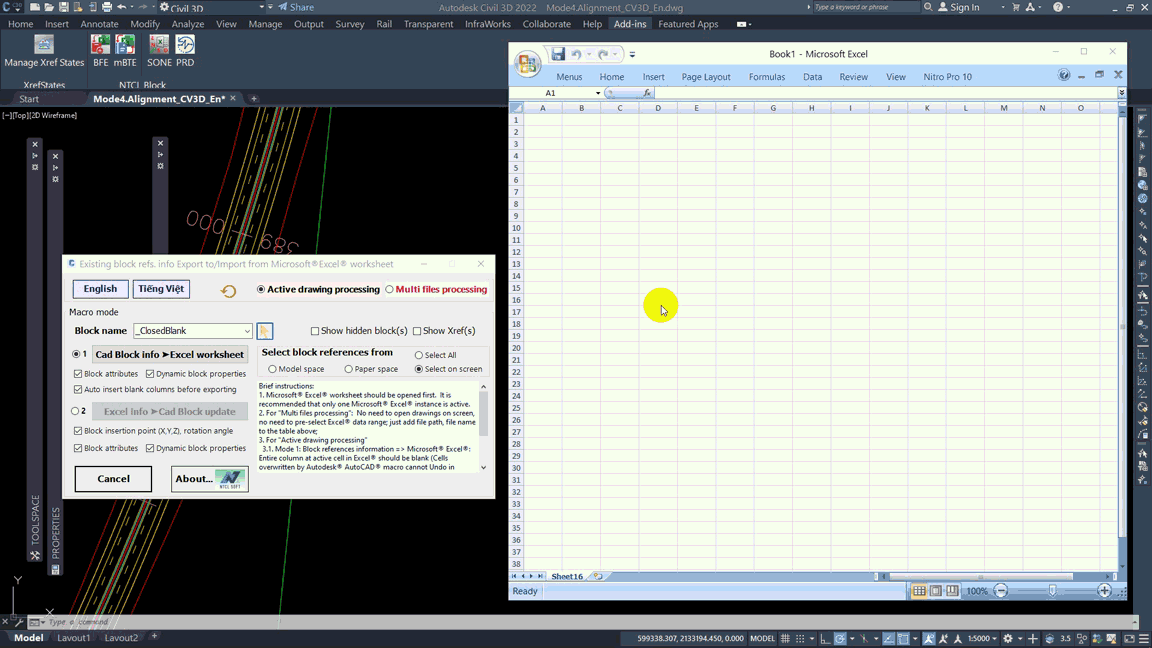The width and height of the screenshot is (1152, 648).
Task: Expand the Customize Quick Access Toolbar dropdown in Excel
Action: 632,55
